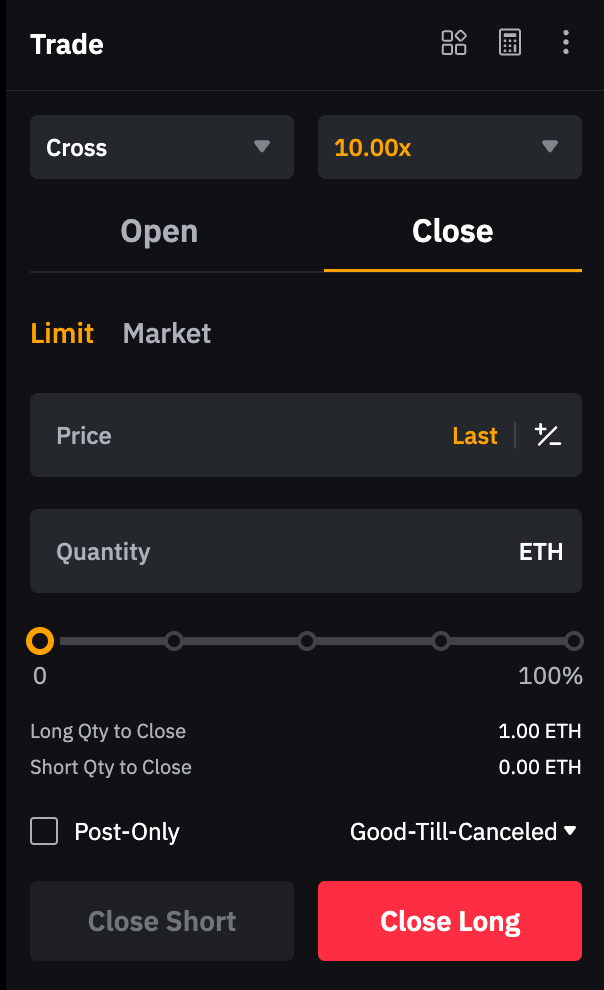The width and height of the screenshot is (604, 990).
Task: Select the Market order type
Action: tap(167, 333)
